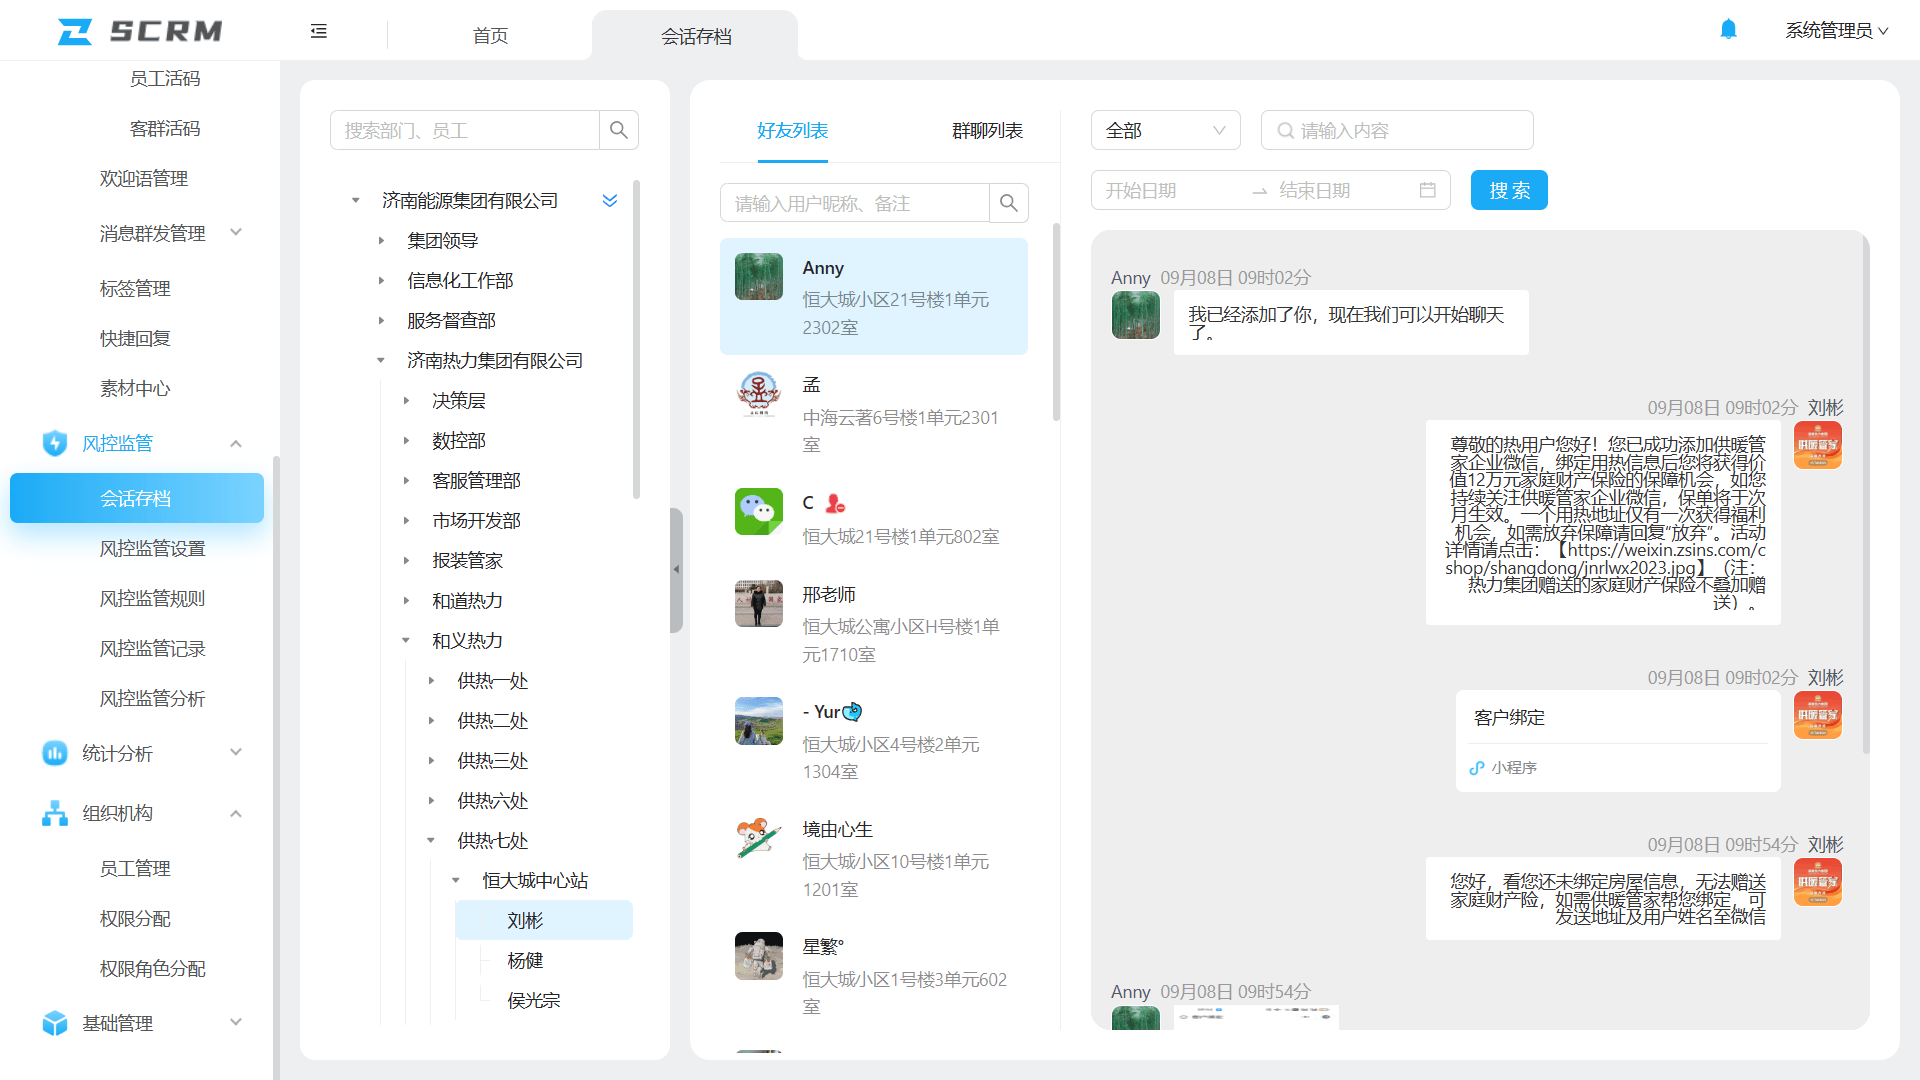Open the 系统管理员 user dropdown
This screenshot has width=1920, height=1080.
point(1836,31)
